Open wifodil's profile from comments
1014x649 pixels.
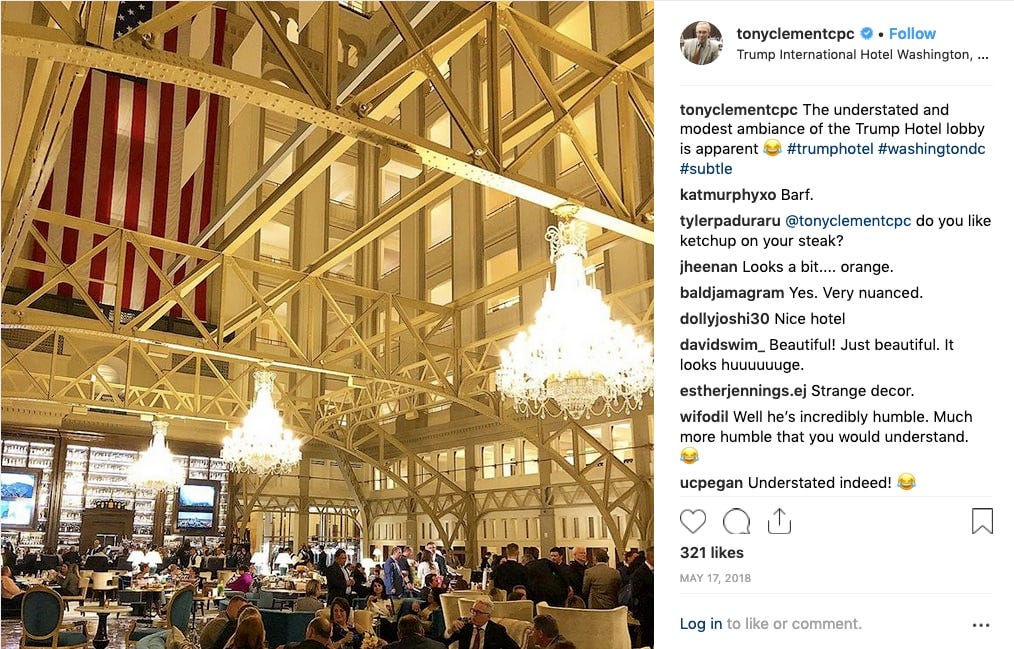point(704,417)
